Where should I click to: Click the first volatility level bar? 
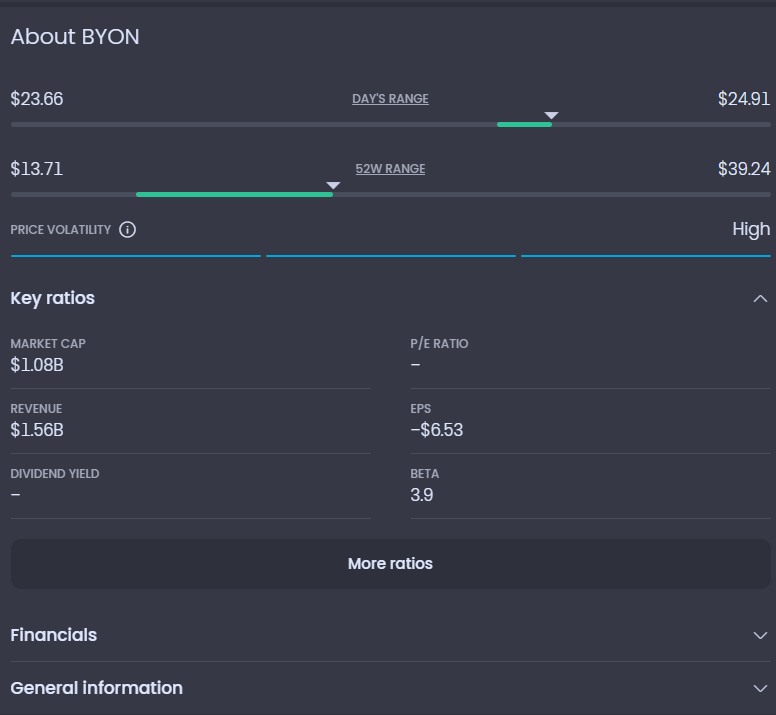[x=136, y=256]
